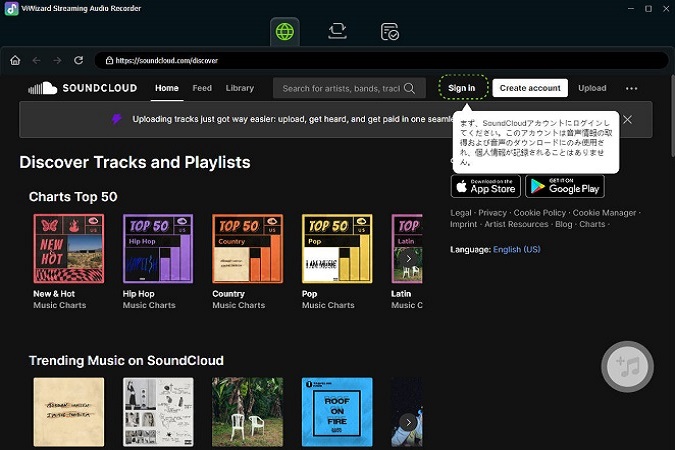Open Get it on Google Play badge
This screenshot has width=675, height=450.
(x=565, y=186)
